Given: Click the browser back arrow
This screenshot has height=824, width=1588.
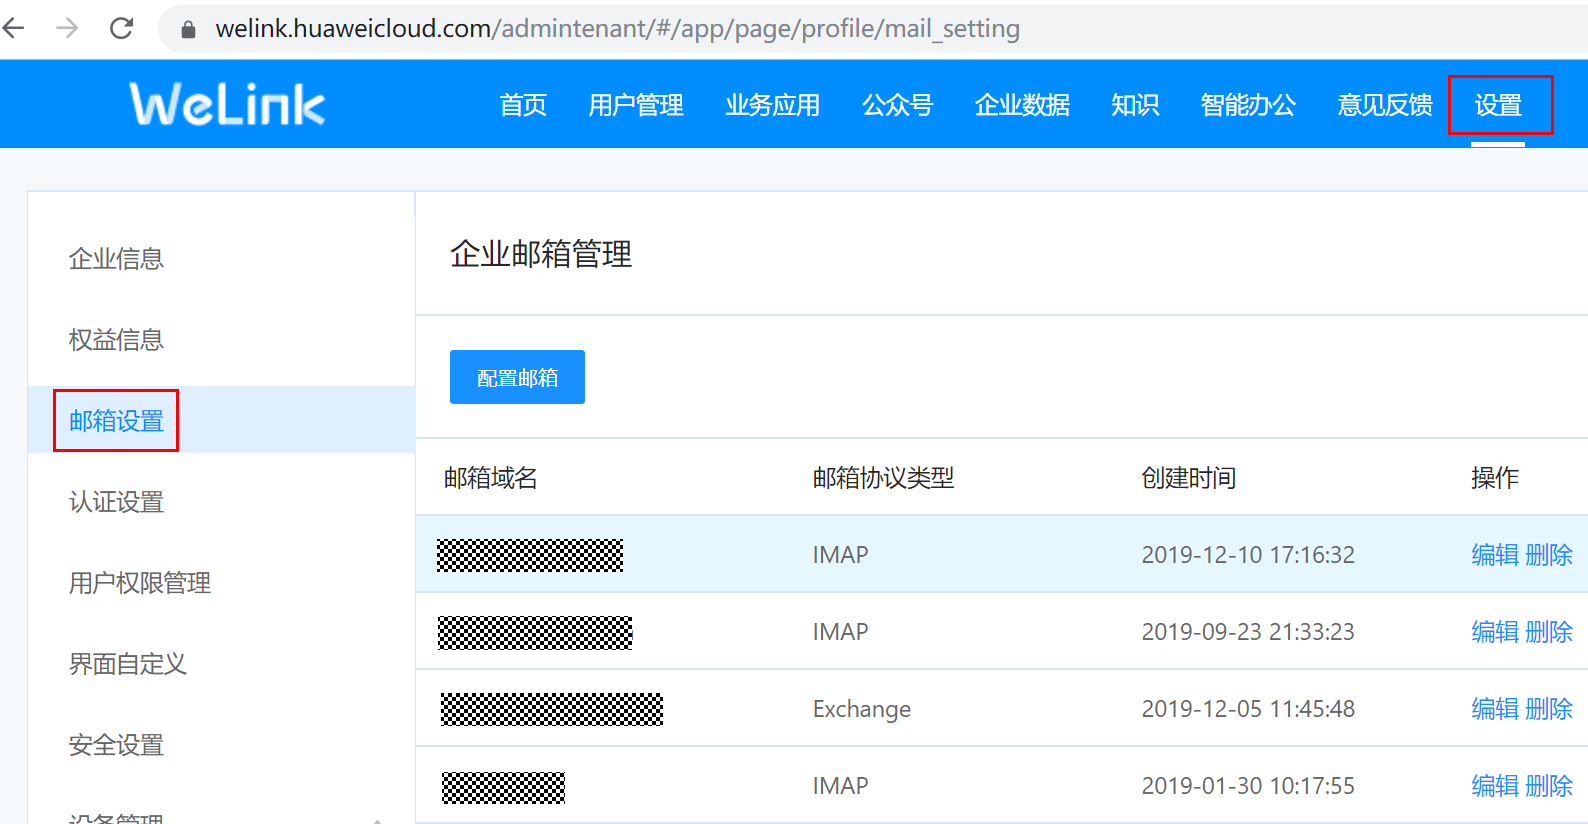Looking at the screenshot, I should 14,28.
